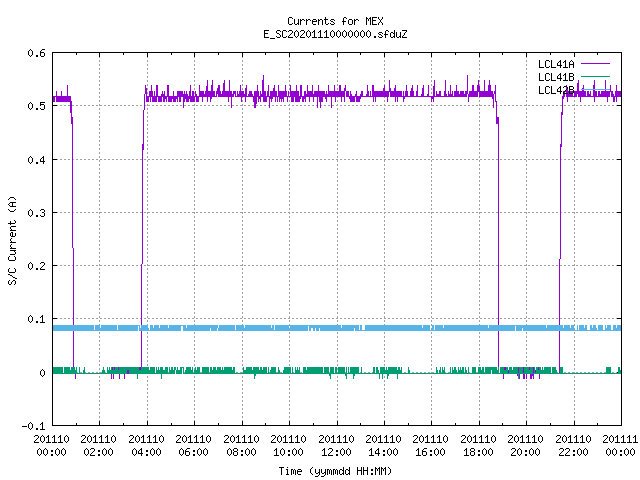This screenshot has height=480, width=640.
Task: Click the 201110 04:00 x-axis tick label
Action: [147, 446]
